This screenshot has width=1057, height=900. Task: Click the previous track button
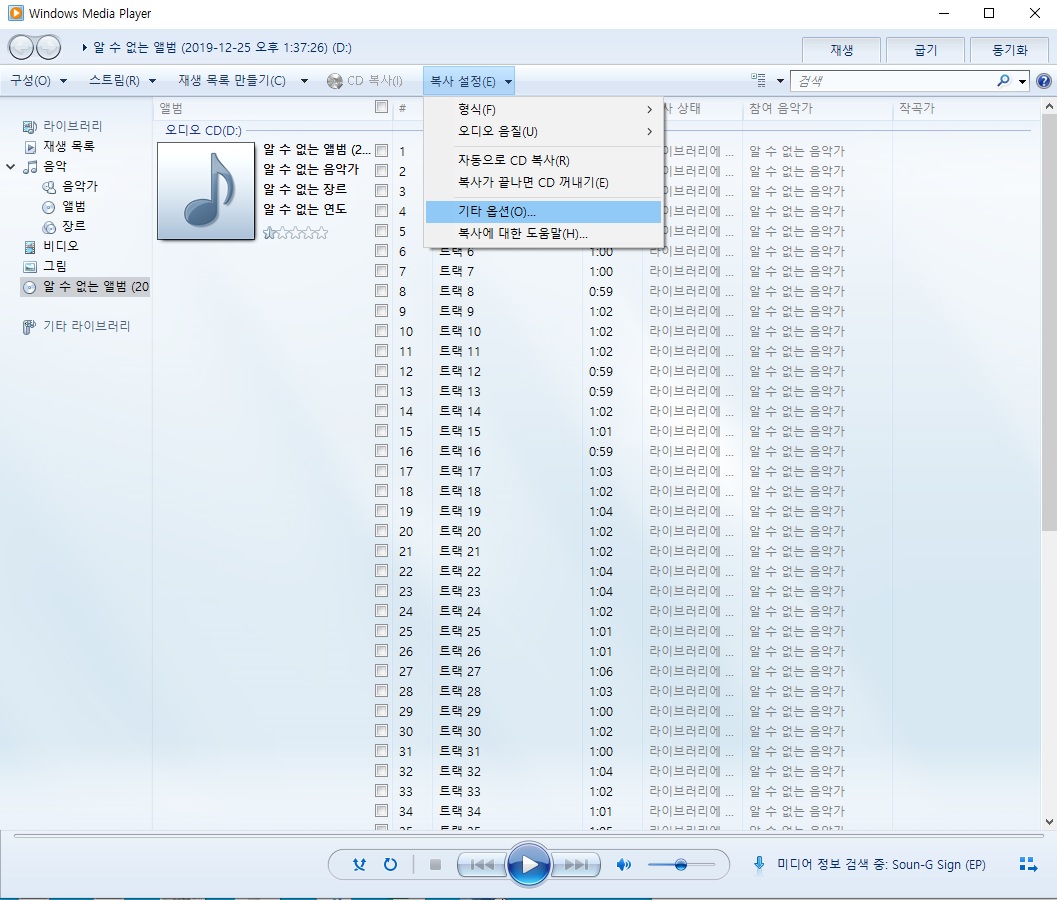[481, 864]
